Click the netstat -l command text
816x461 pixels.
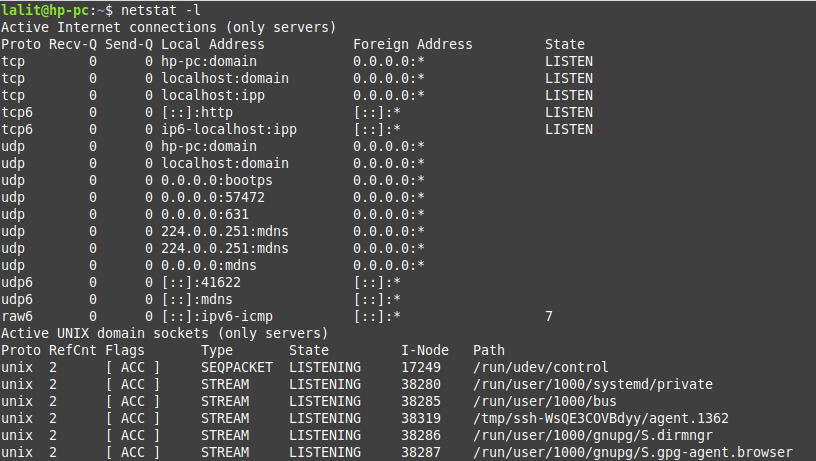pos(161,10)
